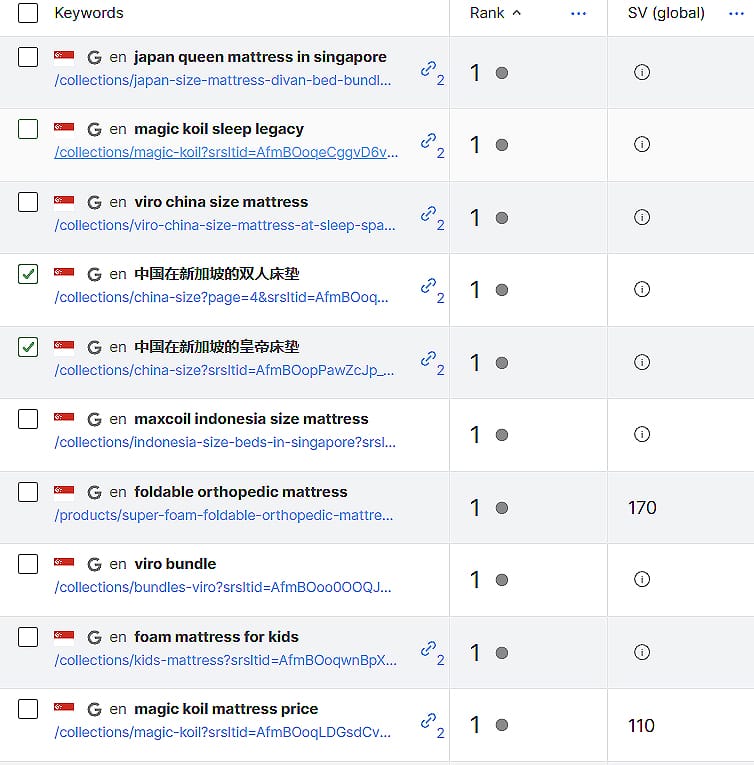
Task: Uncheck row 中国在新加坡的皇帝床垫
Action: click(28, 347)
